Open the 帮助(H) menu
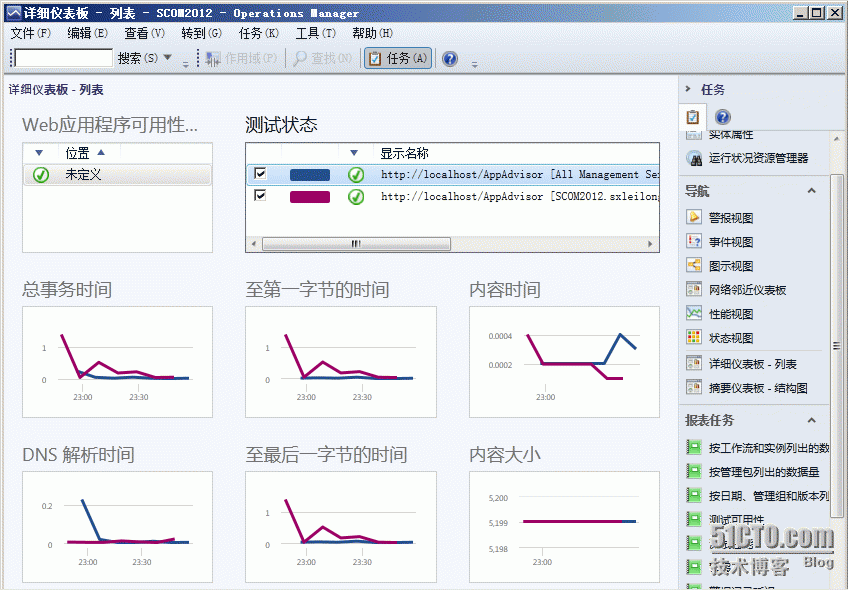Image resolution: width=848 pixels, height=590 pixels. point(372,34)
